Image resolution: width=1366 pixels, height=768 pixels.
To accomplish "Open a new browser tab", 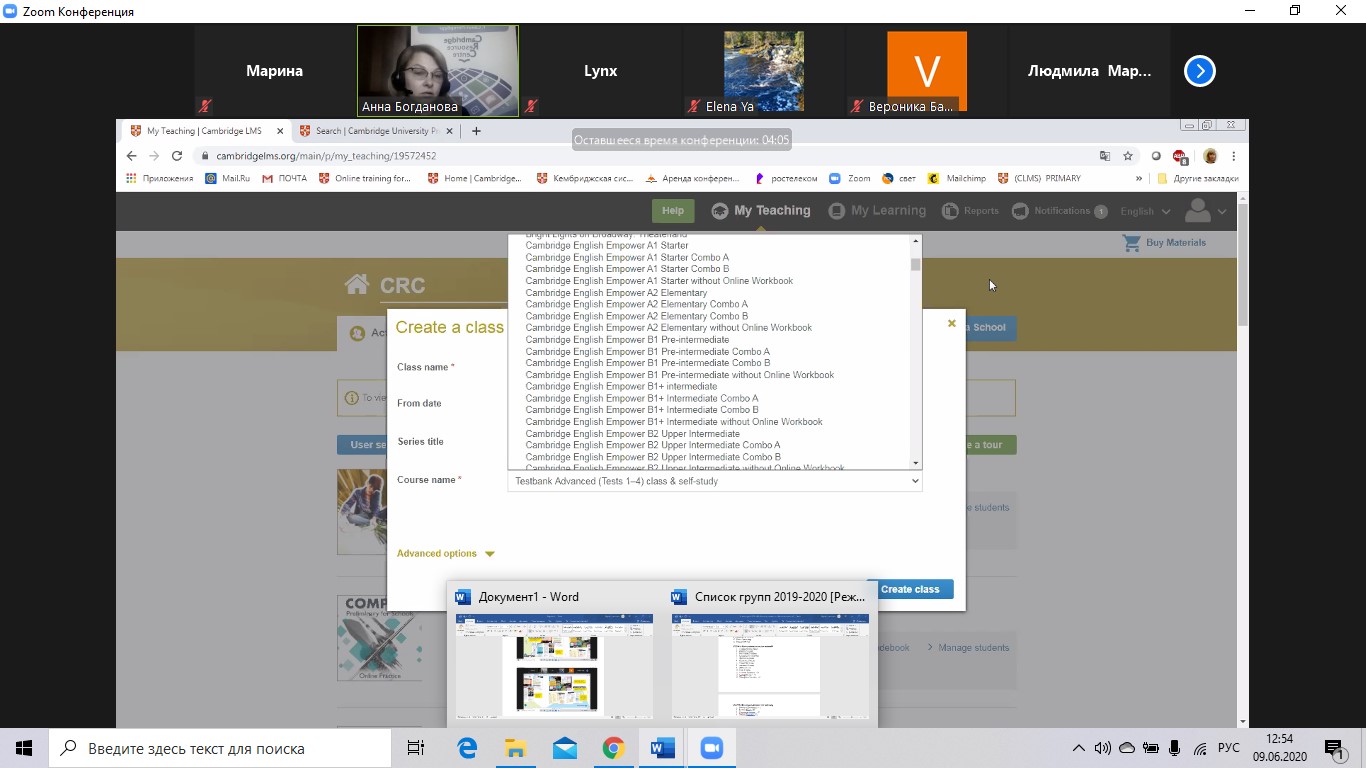I will point(476,131).
